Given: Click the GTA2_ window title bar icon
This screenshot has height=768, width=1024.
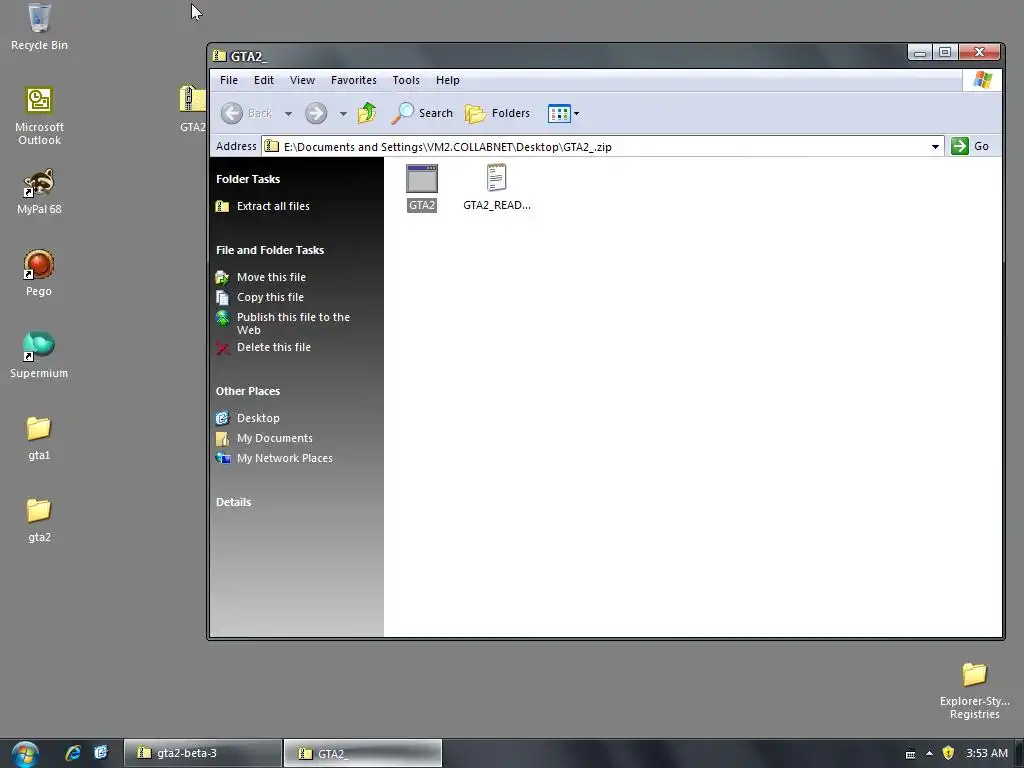Looking at the screenshot, I should point(219,56).
